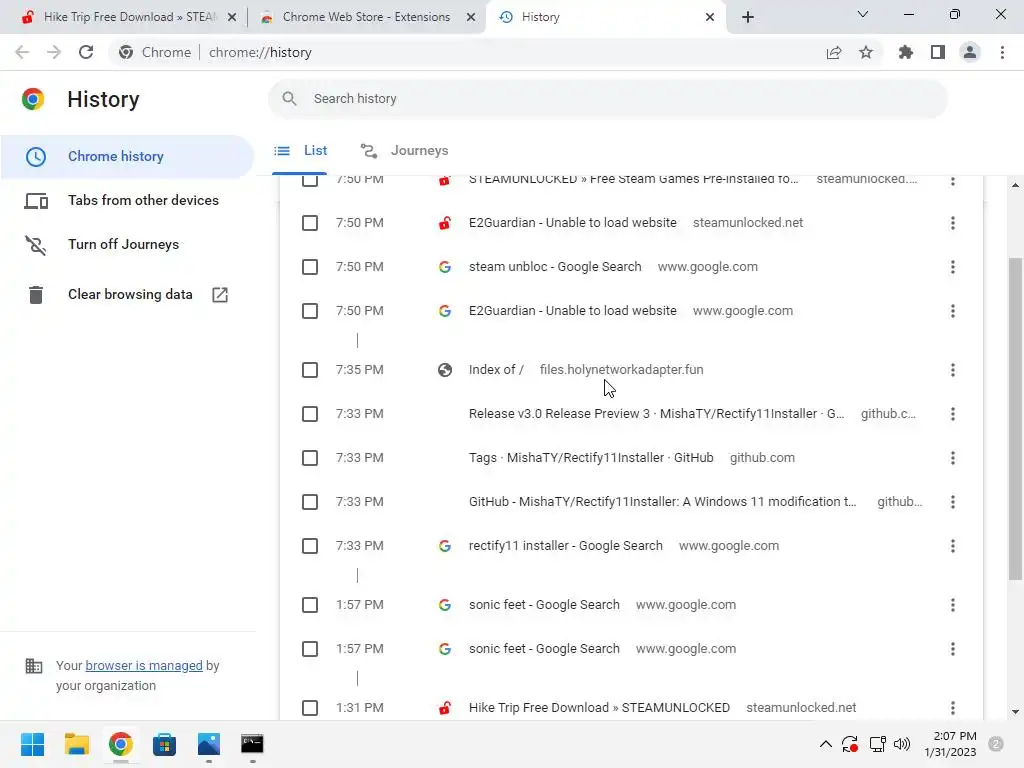Open Chrome's three-dot main menu
Image resolution: width=1024 pixels, height=768 pixels.
pyautogui.click(x=1002, y=52)
